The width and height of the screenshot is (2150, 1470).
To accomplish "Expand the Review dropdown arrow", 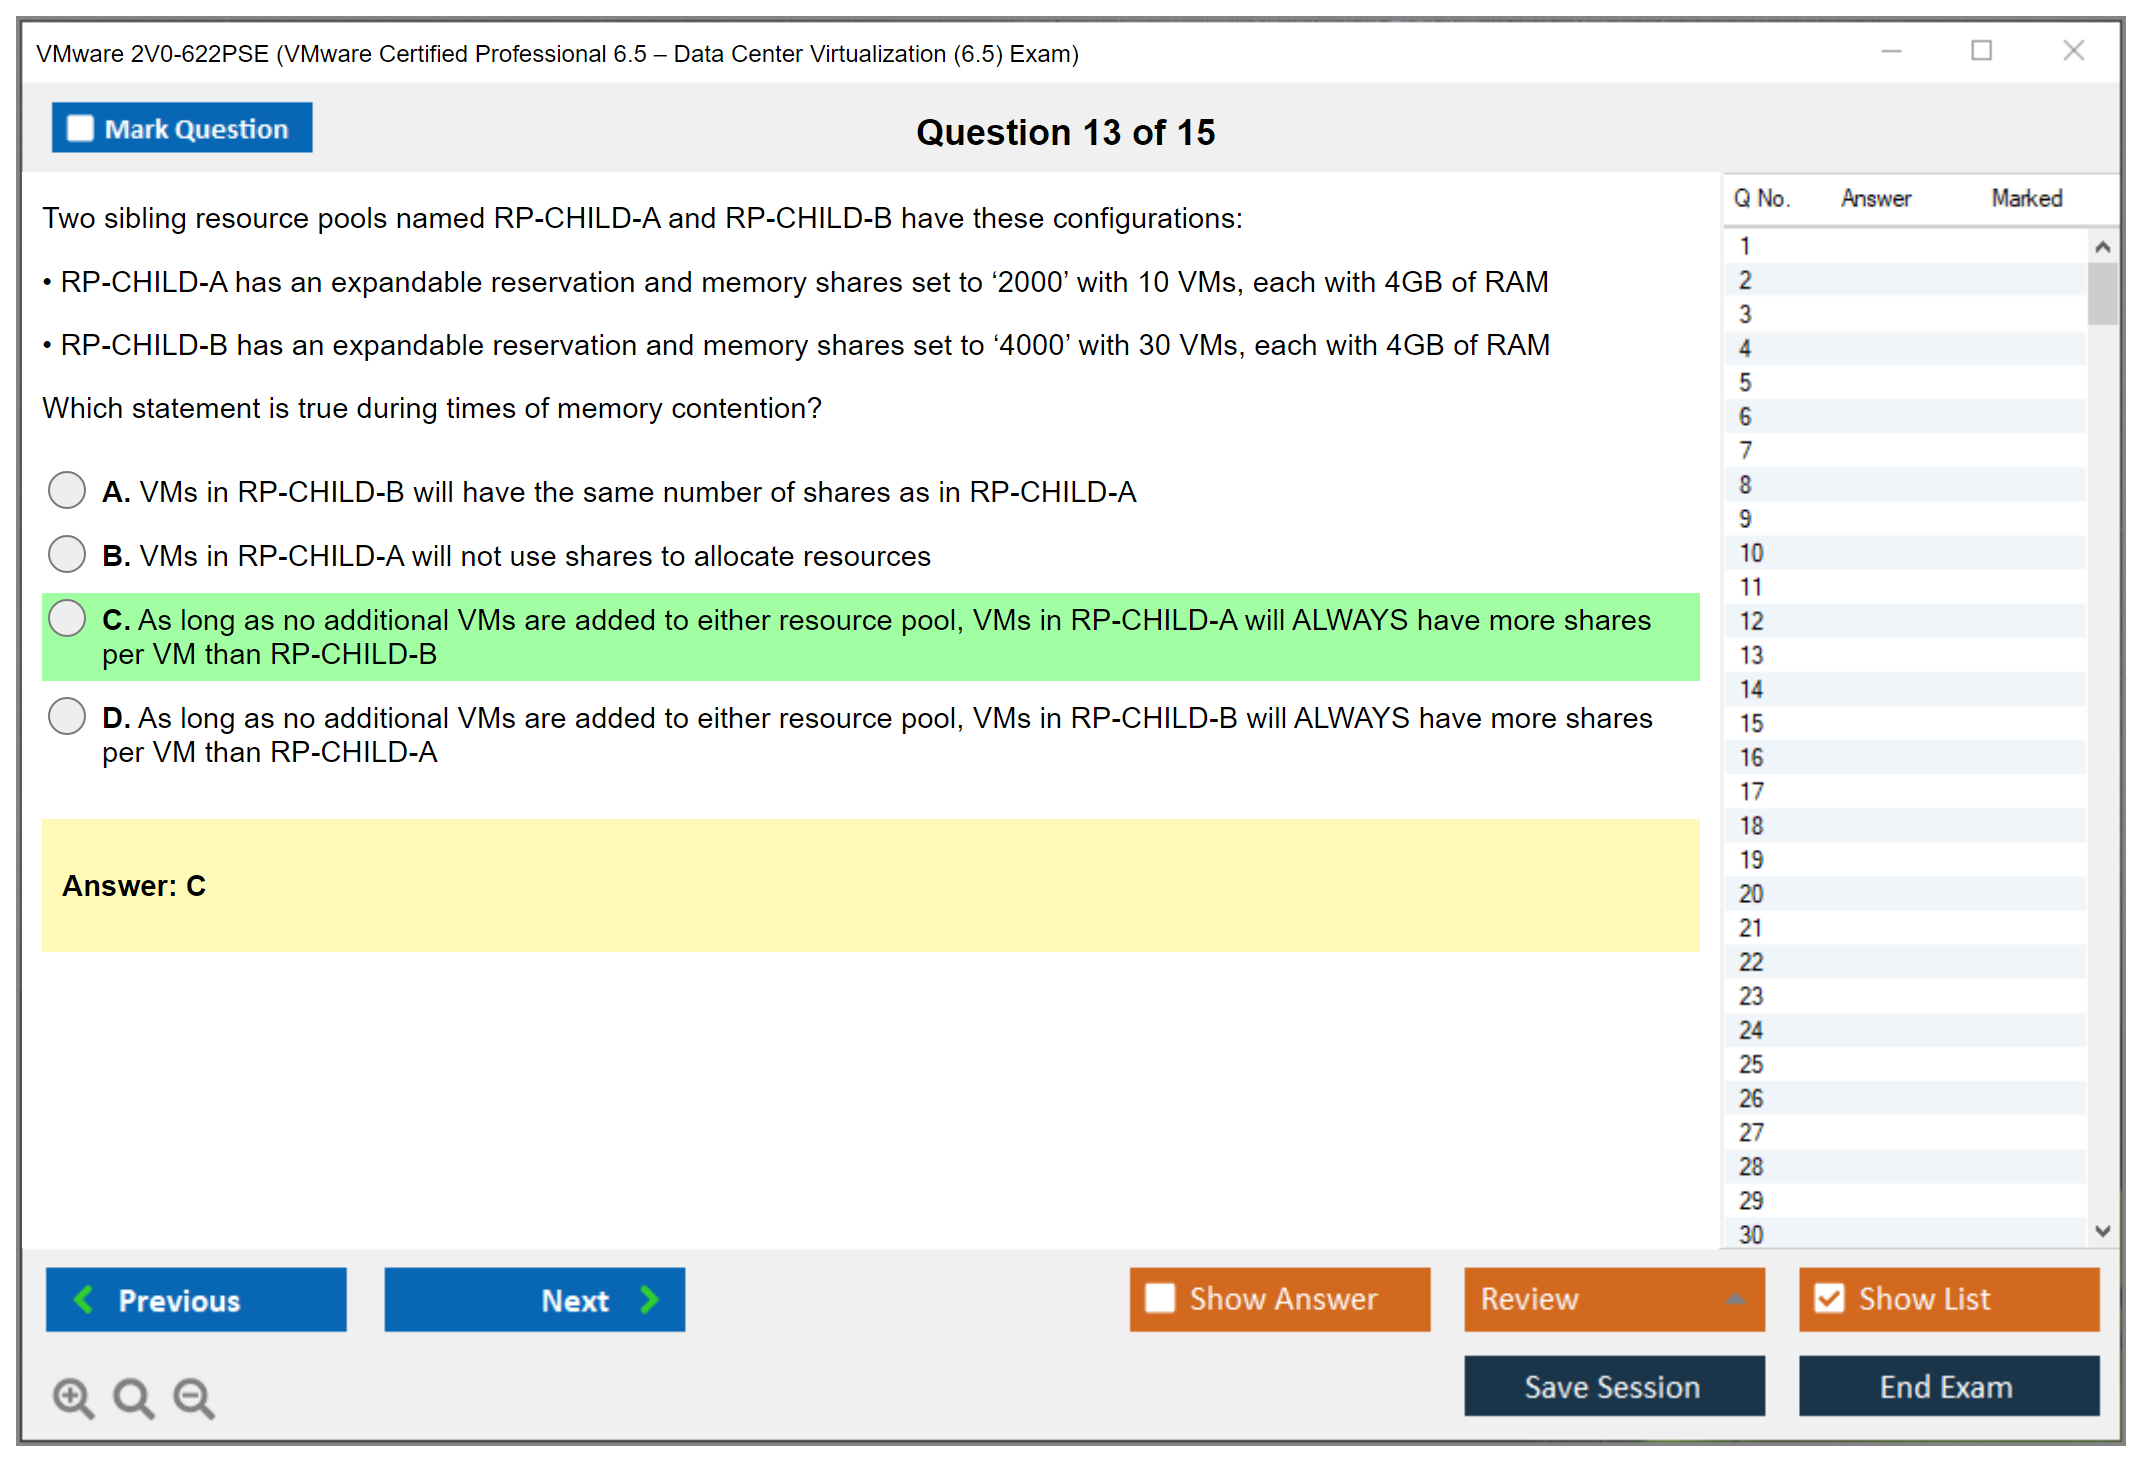I will 1736,1299.
